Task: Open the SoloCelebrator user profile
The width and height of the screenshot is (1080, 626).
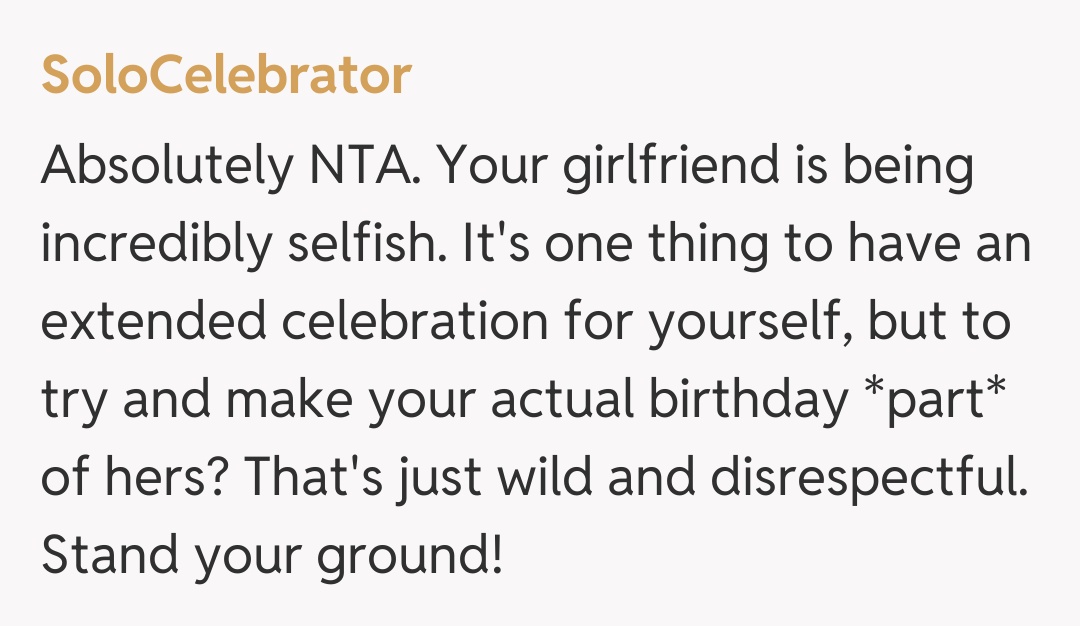Action: [x=226, y=77]
